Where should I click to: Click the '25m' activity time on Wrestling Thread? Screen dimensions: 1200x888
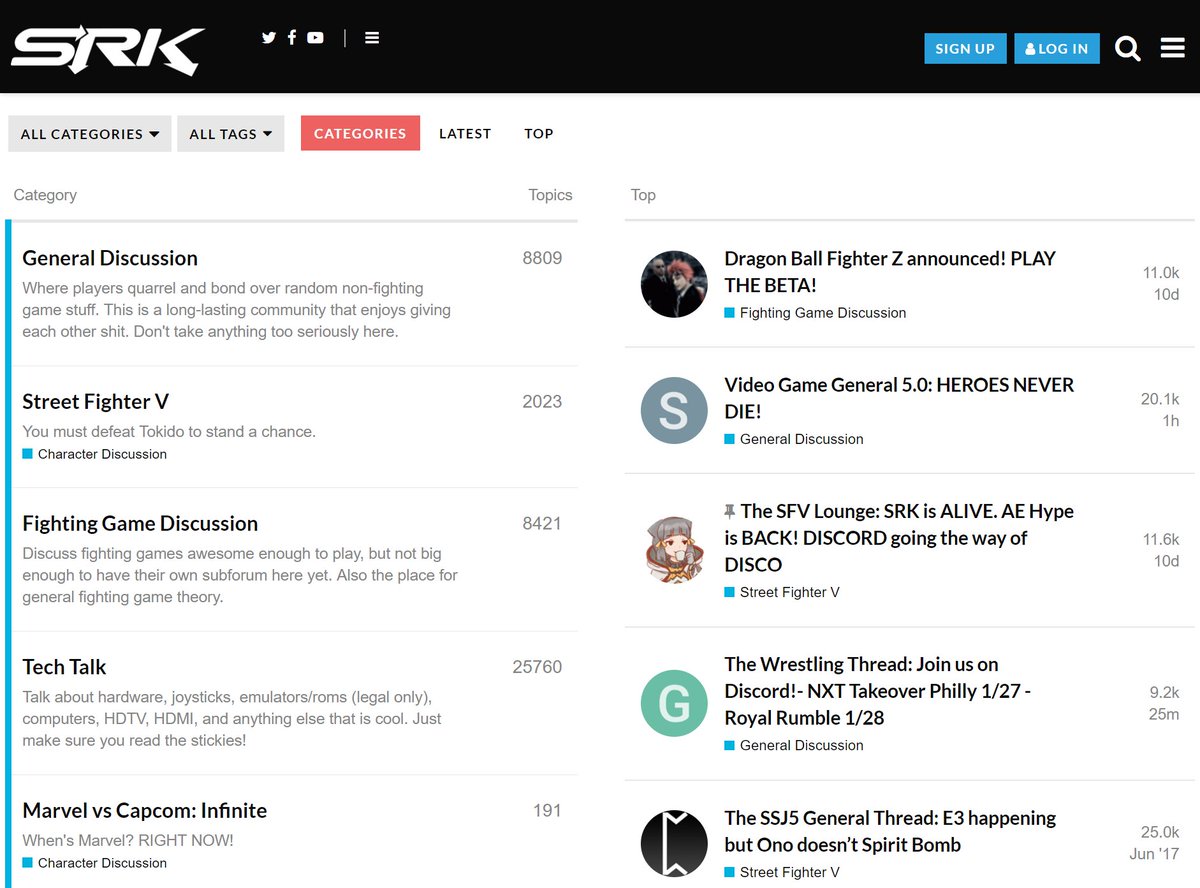[x=1164, y=714]
